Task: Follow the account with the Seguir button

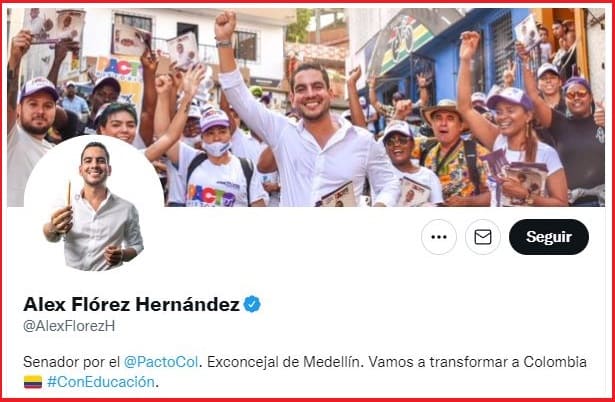Action: click(549, 237)
